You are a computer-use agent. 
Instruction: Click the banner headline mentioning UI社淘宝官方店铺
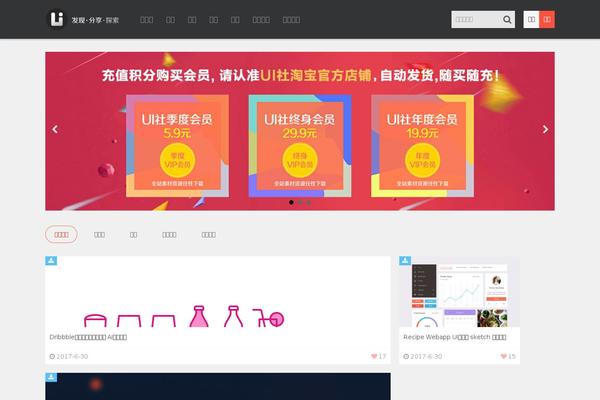pyautogui.click(x=300, y=75)
